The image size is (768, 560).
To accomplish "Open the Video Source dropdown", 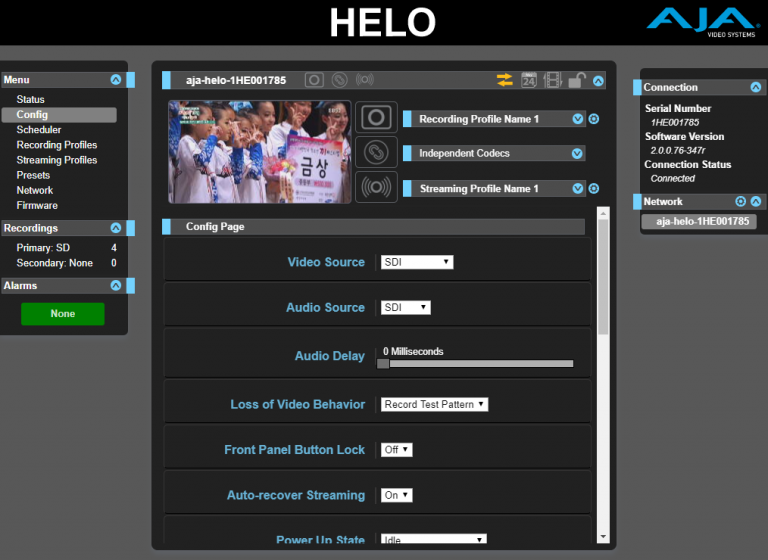I will 417,262.
